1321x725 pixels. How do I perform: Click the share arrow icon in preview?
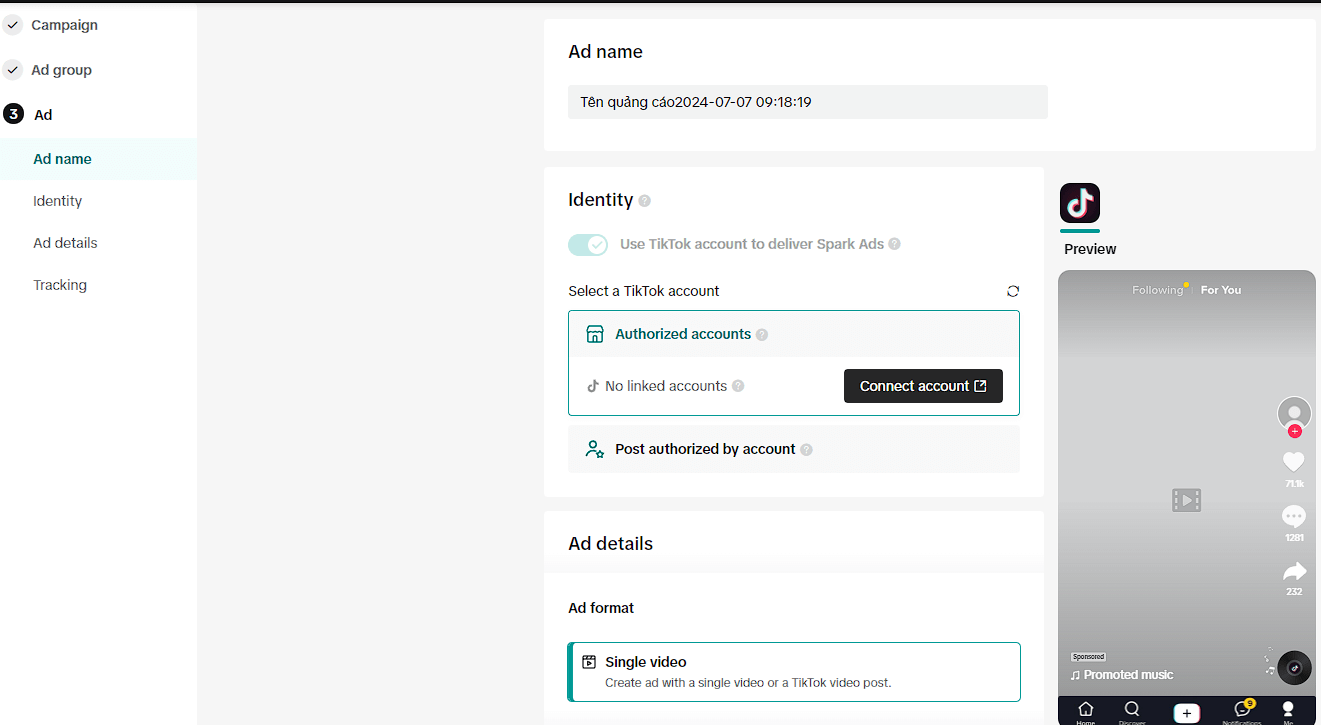click(x=1294, y=571)
